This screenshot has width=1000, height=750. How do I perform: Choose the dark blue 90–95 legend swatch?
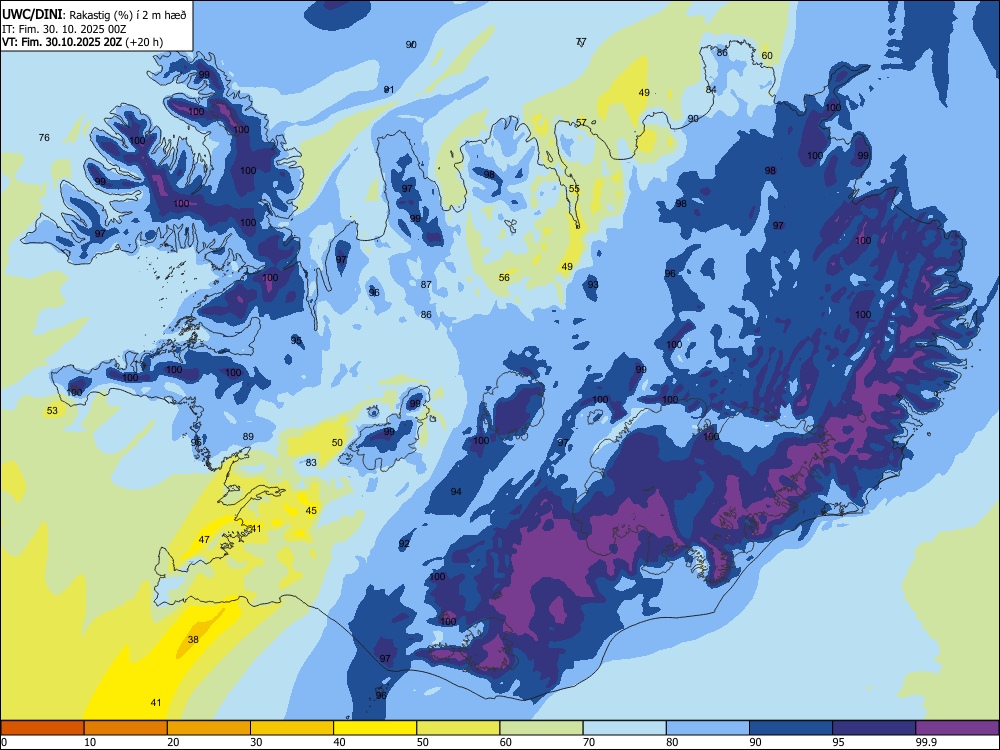[x=791, y=728]
